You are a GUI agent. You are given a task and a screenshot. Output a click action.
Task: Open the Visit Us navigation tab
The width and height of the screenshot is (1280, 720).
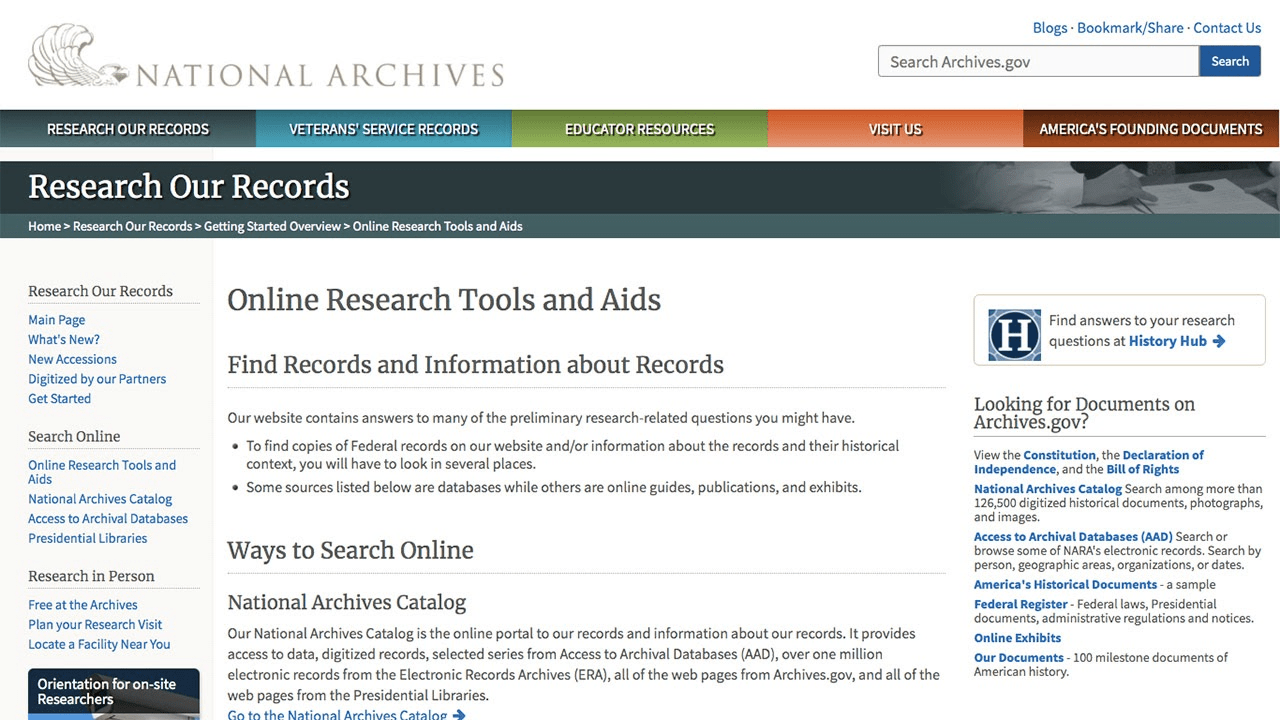pyautogui.click(x=895, y=129)
